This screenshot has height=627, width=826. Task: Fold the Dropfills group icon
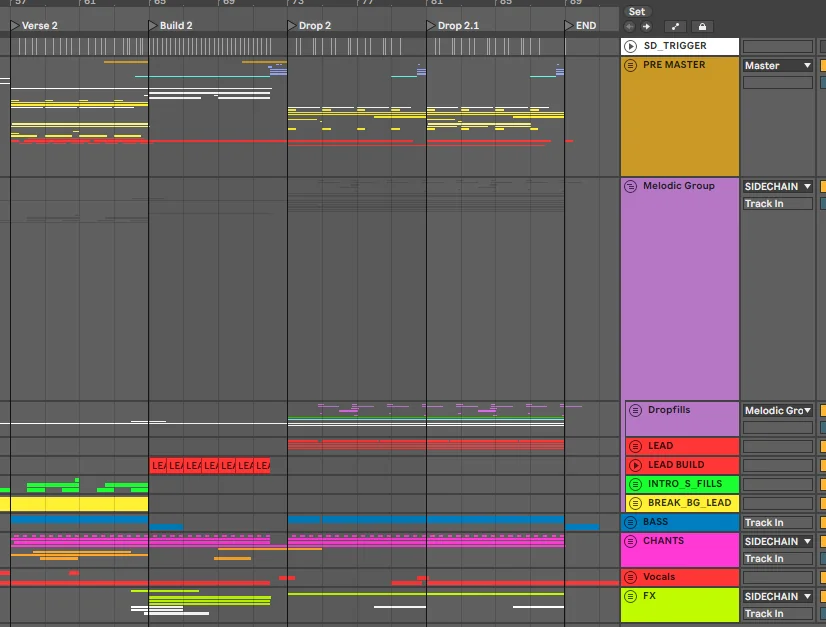[x=635, y=410]
